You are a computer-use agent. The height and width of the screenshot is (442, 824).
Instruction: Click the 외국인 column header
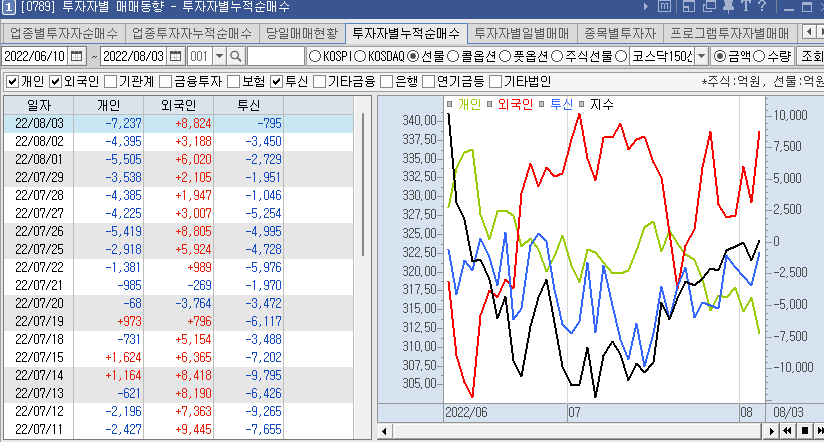click(x=179, y=105)
